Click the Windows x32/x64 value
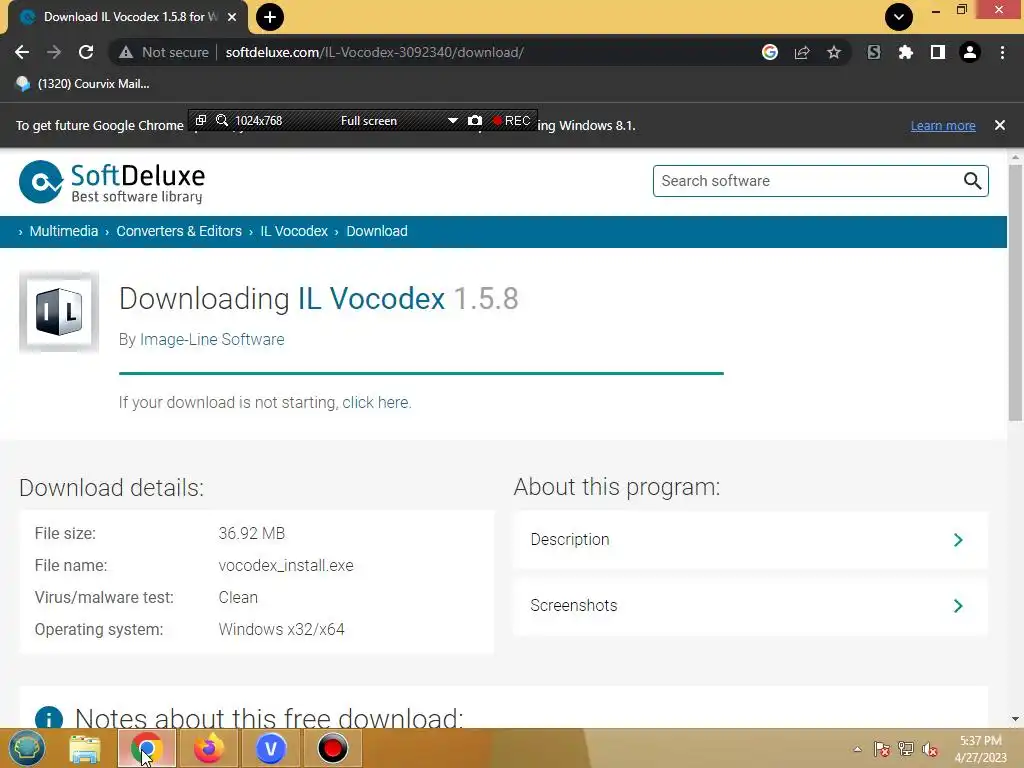The image size is (1024, 768). (281, 630)
